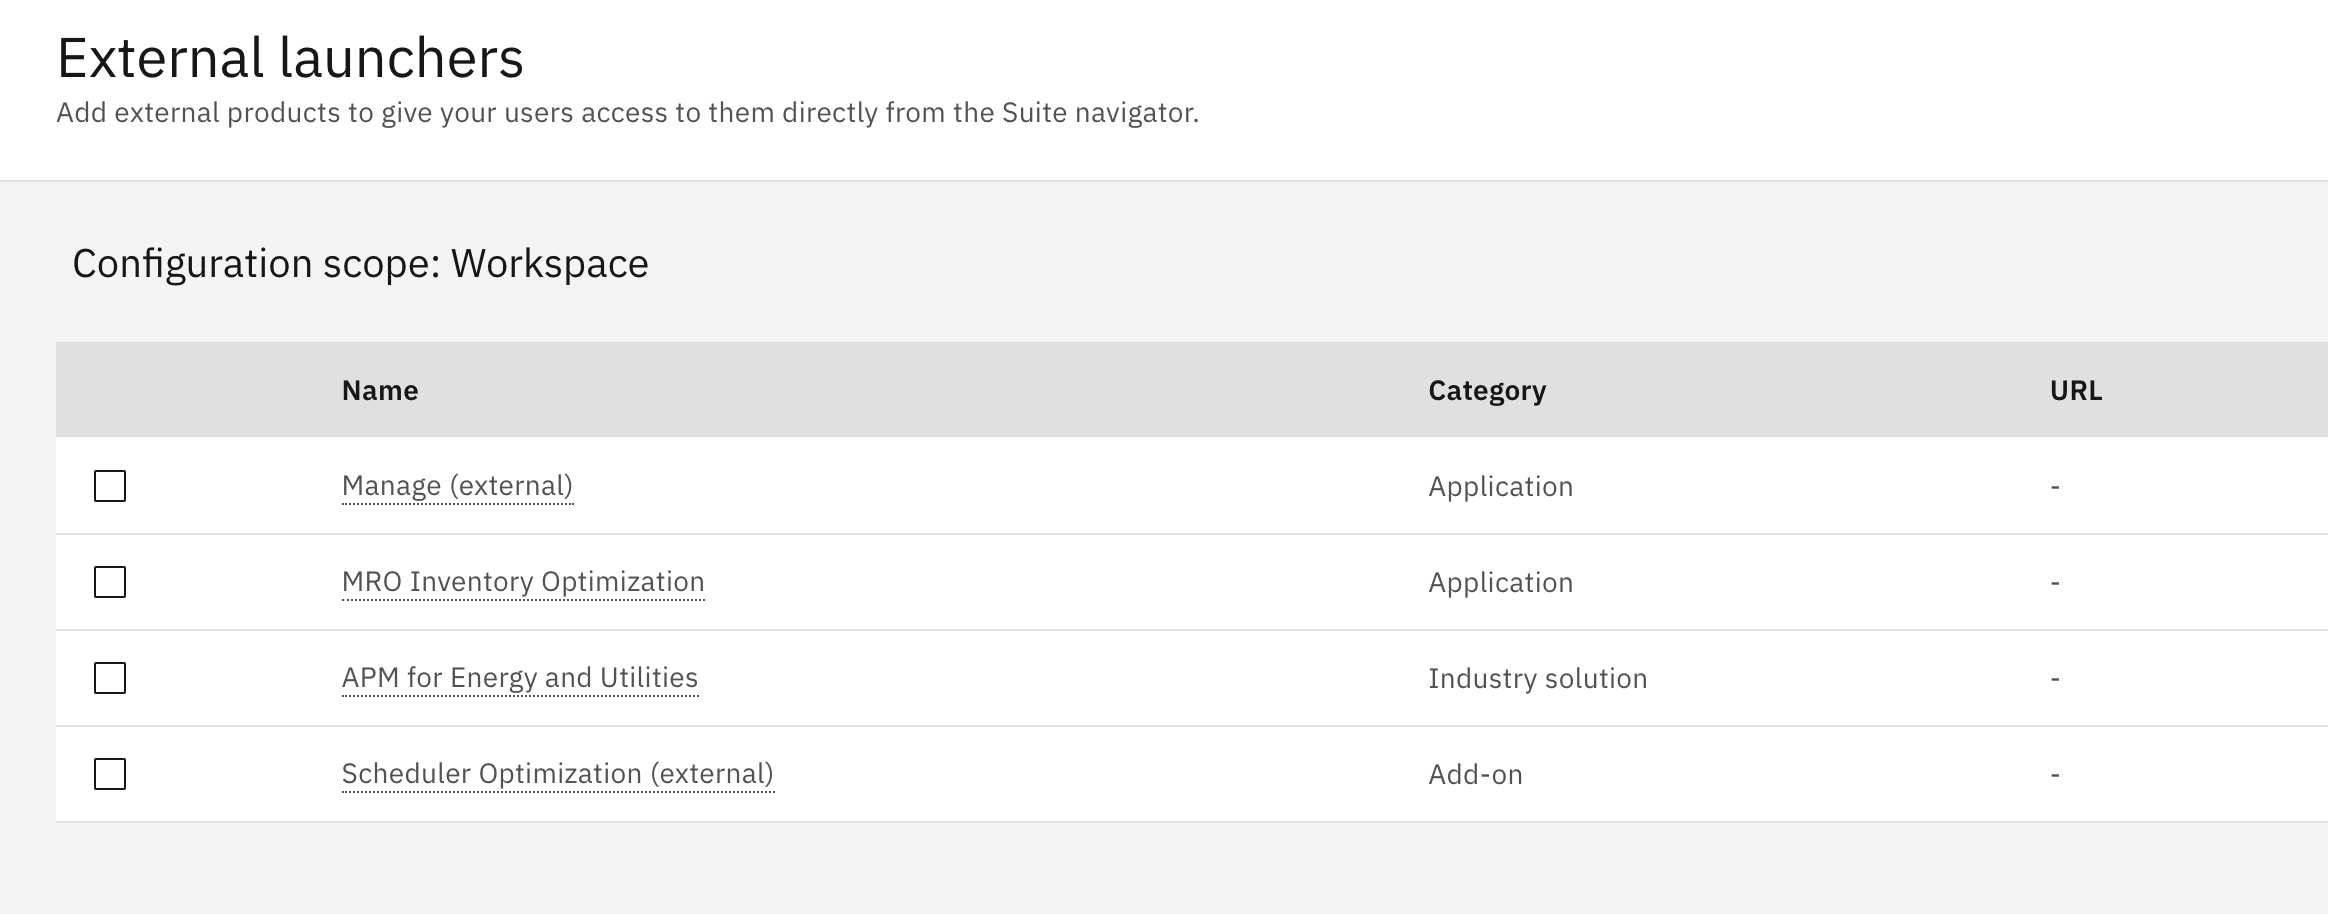Click the Category column header

pos(1487,390)
